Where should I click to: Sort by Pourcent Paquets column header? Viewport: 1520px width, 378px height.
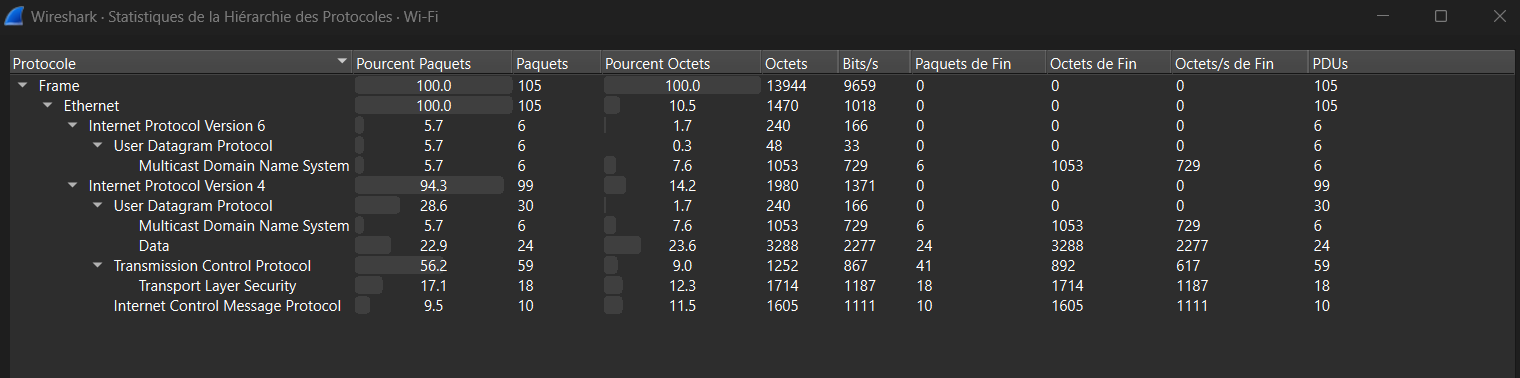432,63
